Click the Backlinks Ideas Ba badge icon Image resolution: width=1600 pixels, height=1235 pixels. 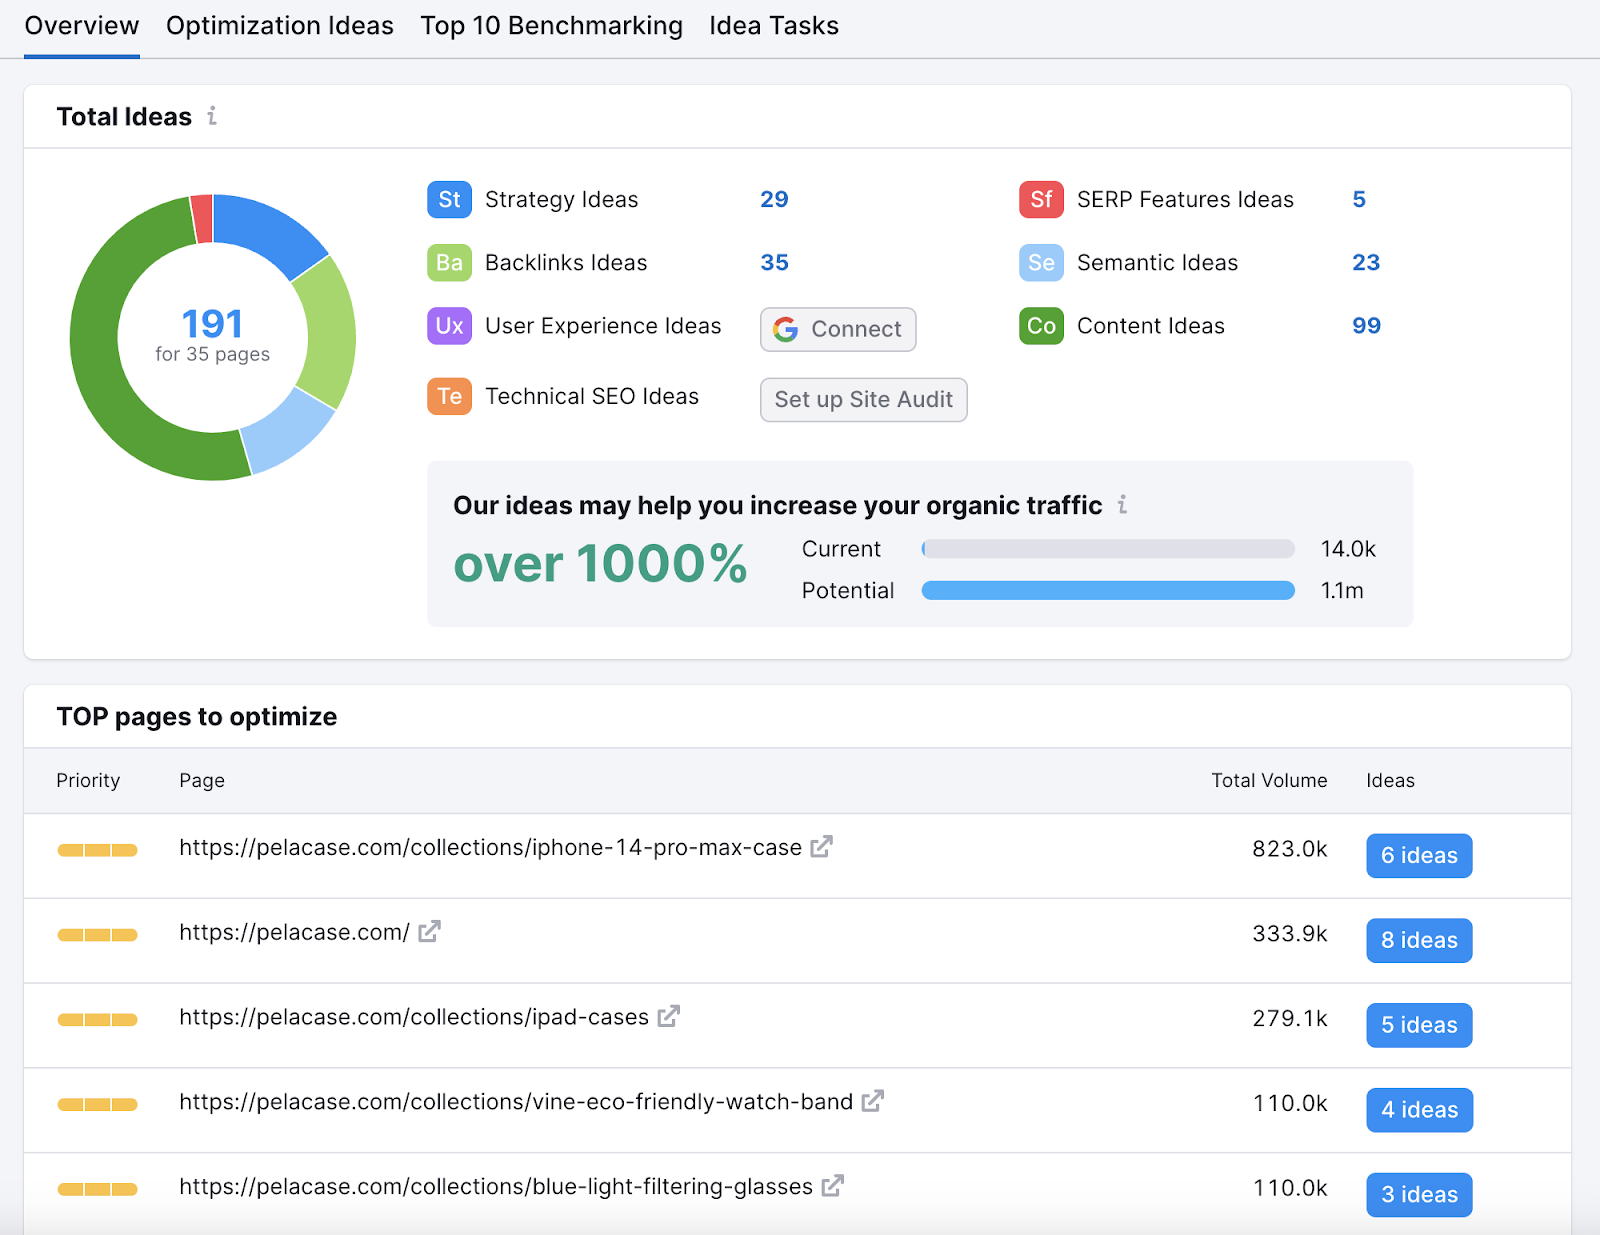coord(449,263)
